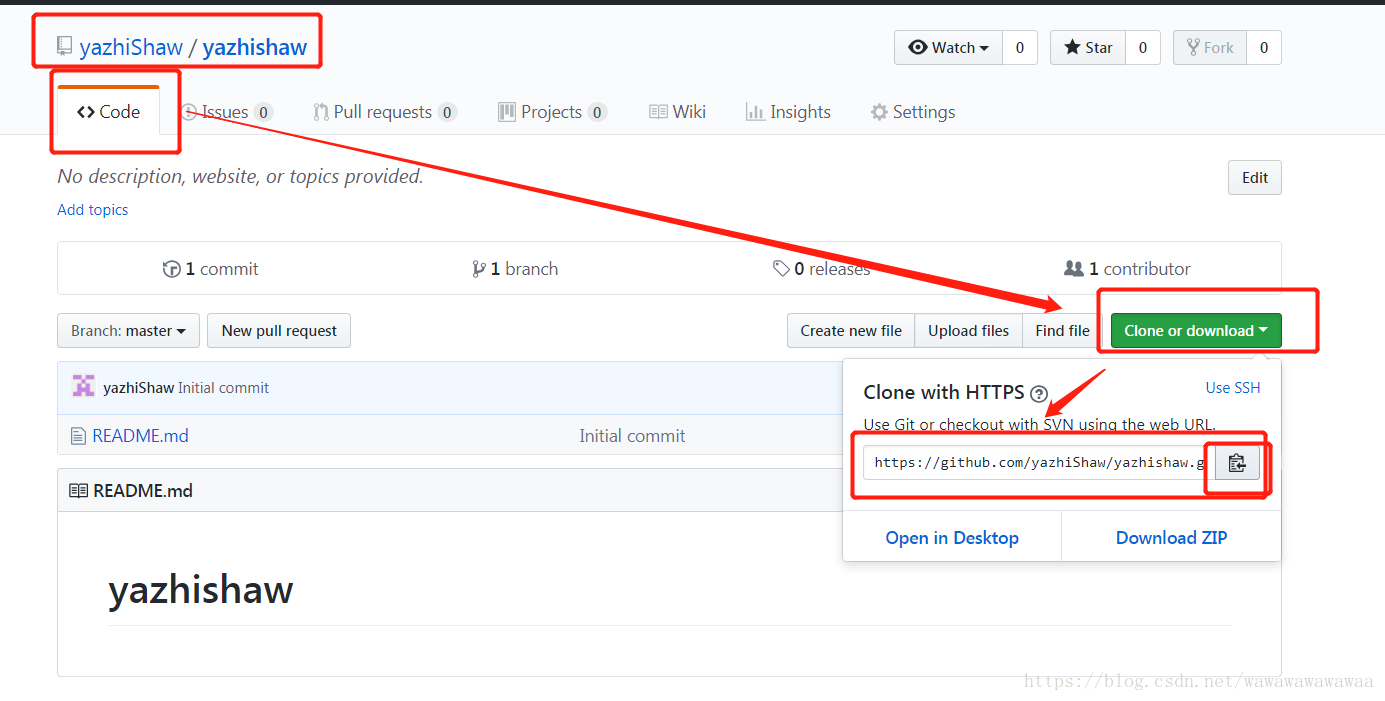The width and height of the screenshot is (1385, 701).
Task: Click the Add topics link
Action: pos(93,210)
